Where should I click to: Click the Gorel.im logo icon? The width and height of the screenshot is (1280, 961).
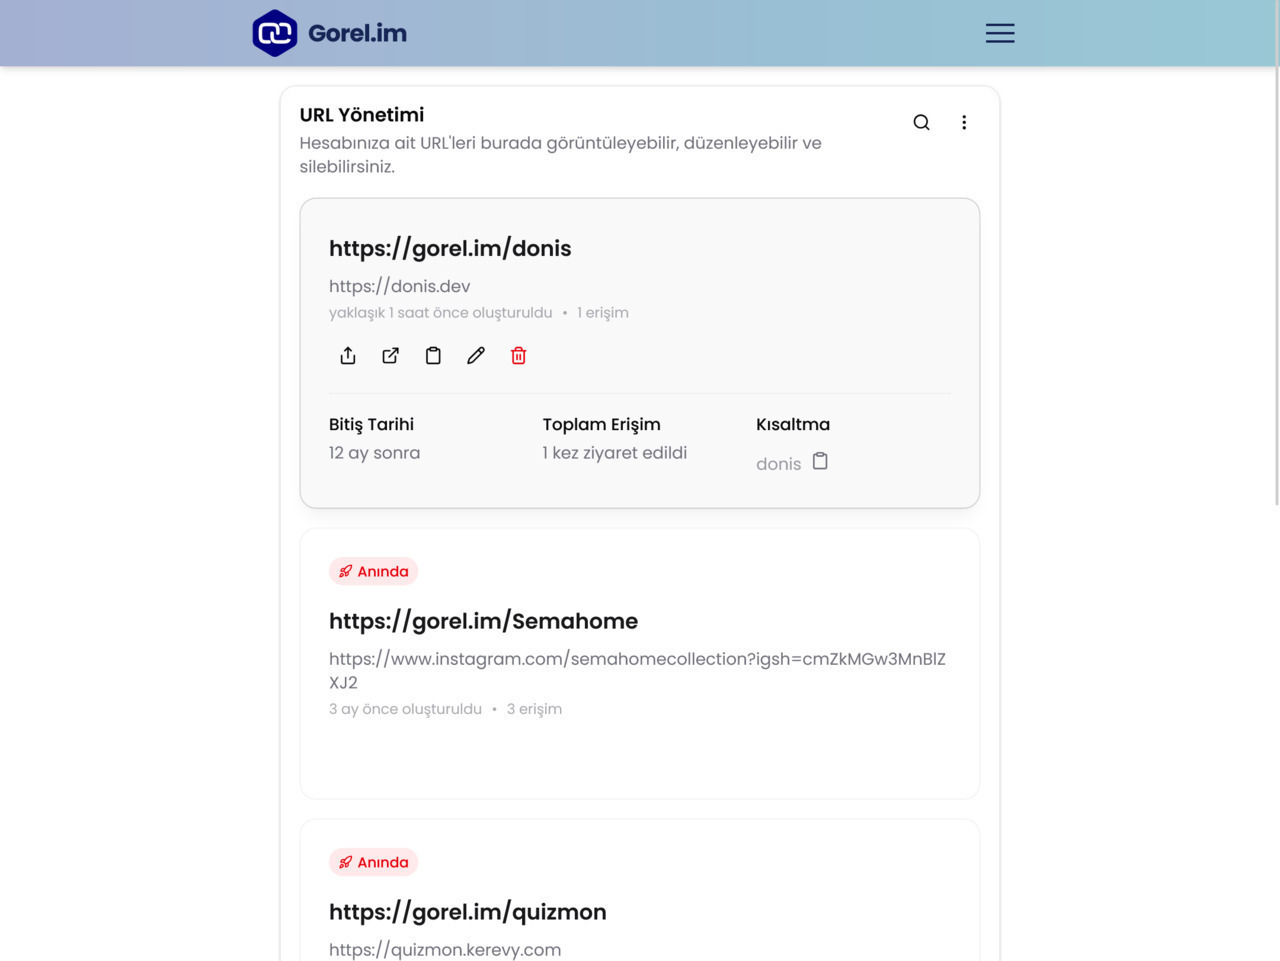274,32
